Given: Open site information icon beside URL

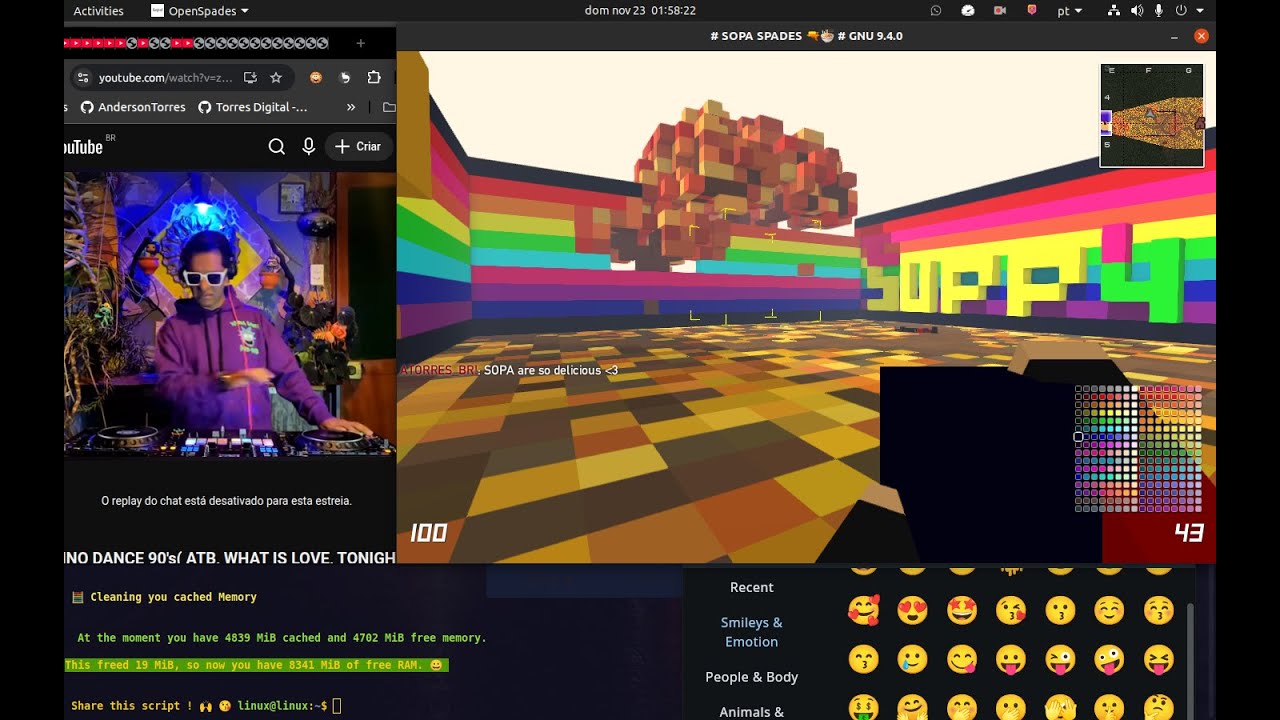Looking at the screenshot, I should coord(83,78).
